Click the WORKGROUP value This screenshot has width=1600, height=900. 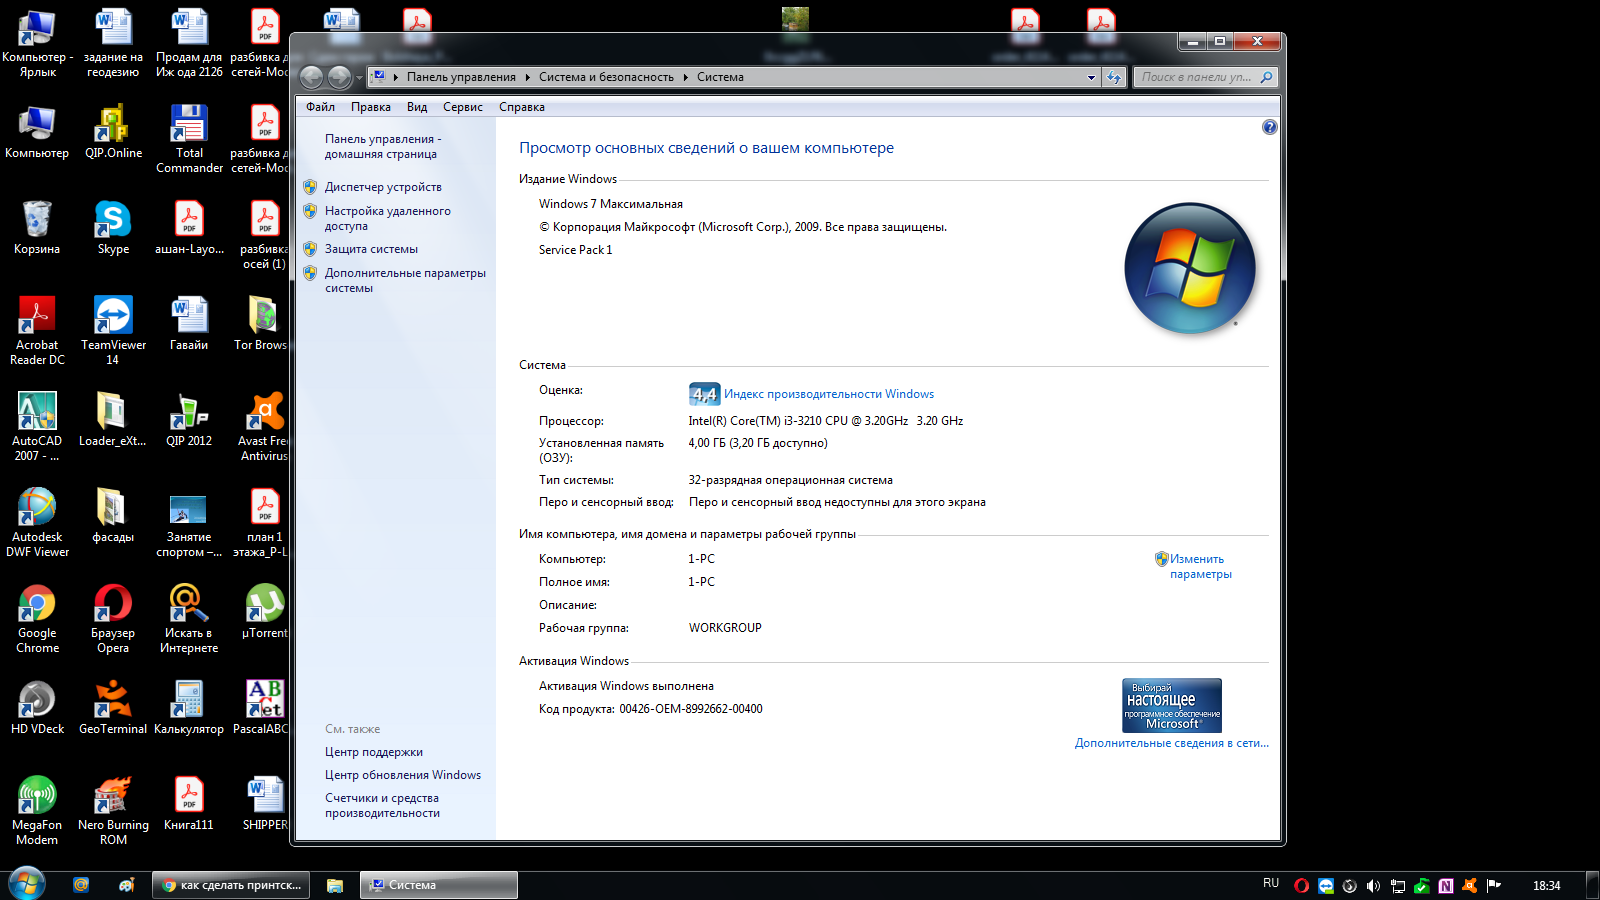pyautogui.click(x=725, y=628)
